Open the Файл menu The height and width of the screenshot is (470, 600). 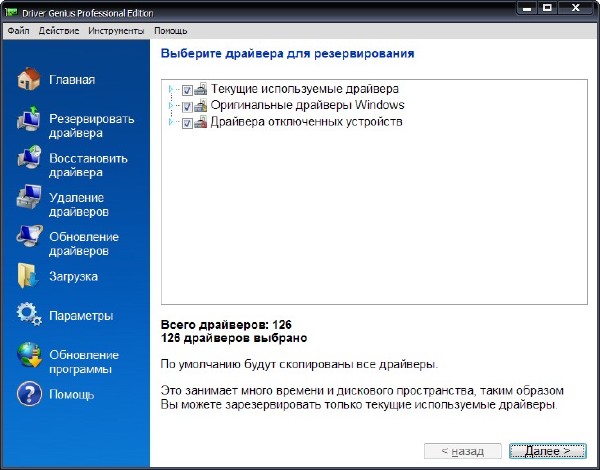18,31
